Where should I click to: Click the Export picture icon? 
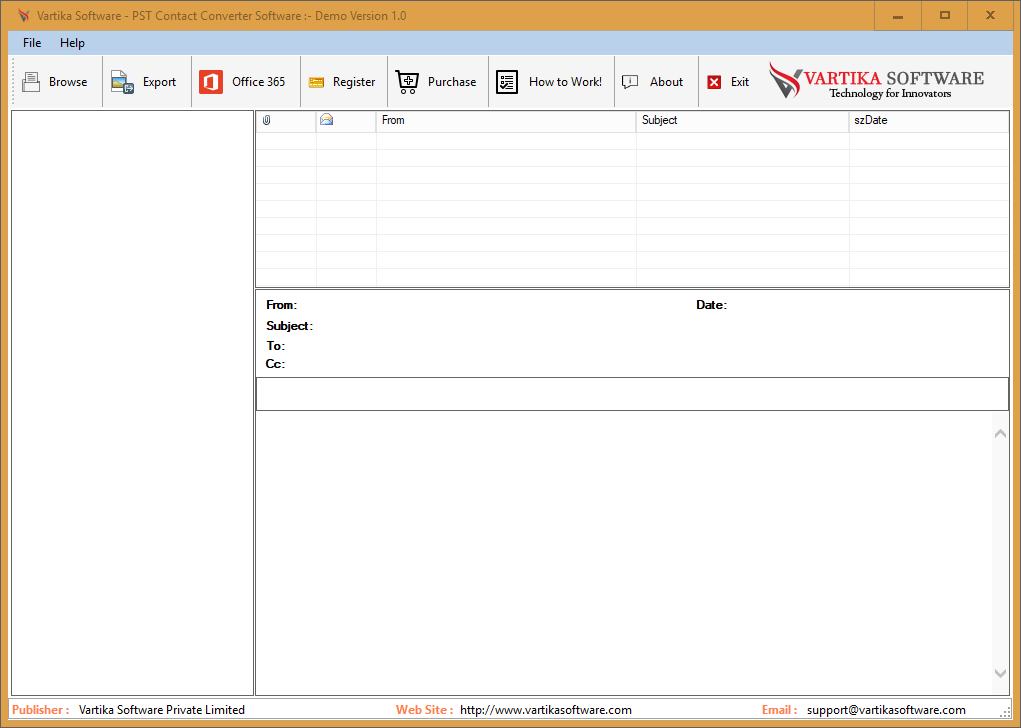[x=122, y=82]
